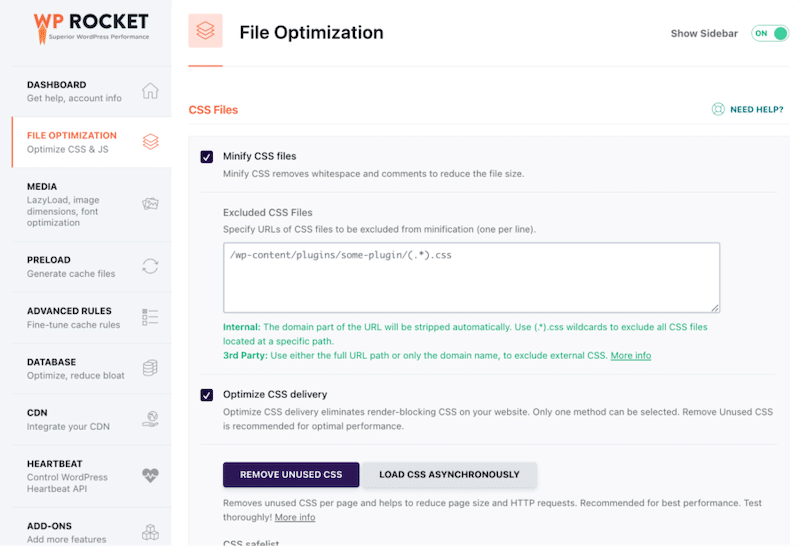Click the Preload refresh arrows icon
The width and height of the screenshot is (800, 546).
[x=150, y=266]
